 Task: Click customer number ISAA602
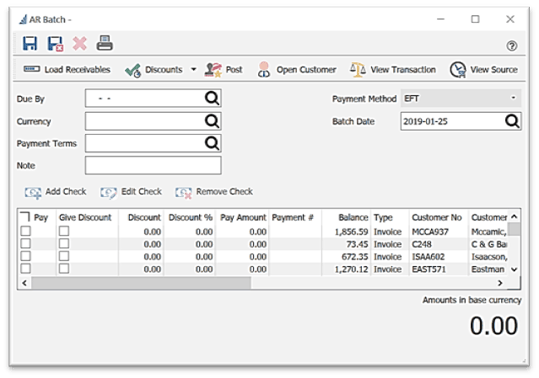coord(428,257)
